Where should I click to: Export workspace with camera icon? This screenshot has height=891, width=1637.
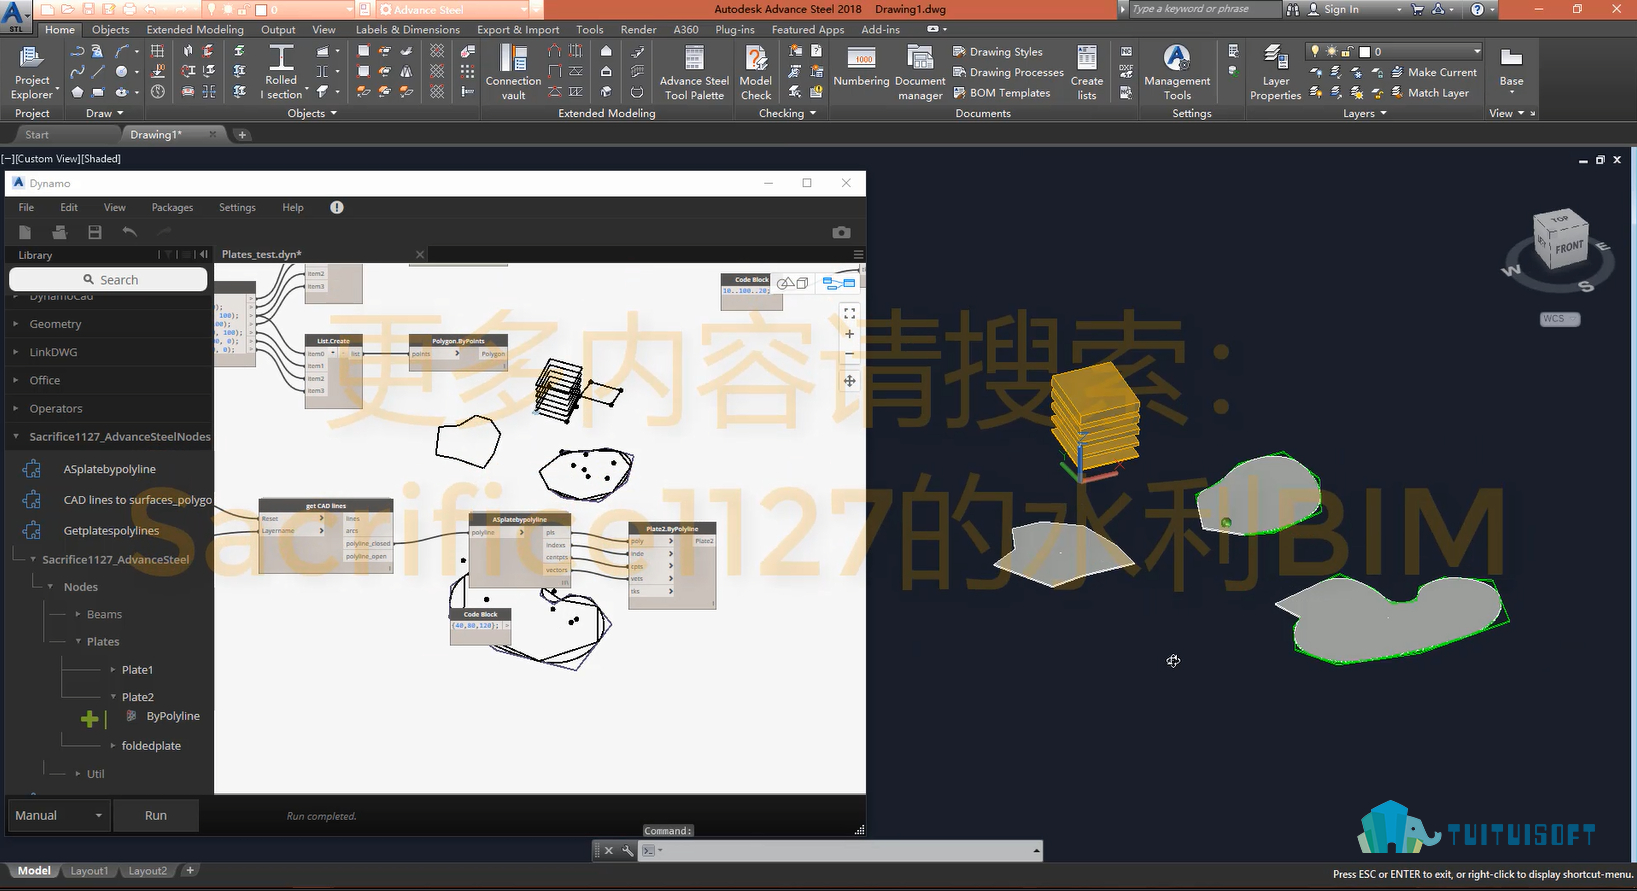click(x=841, y=232)
